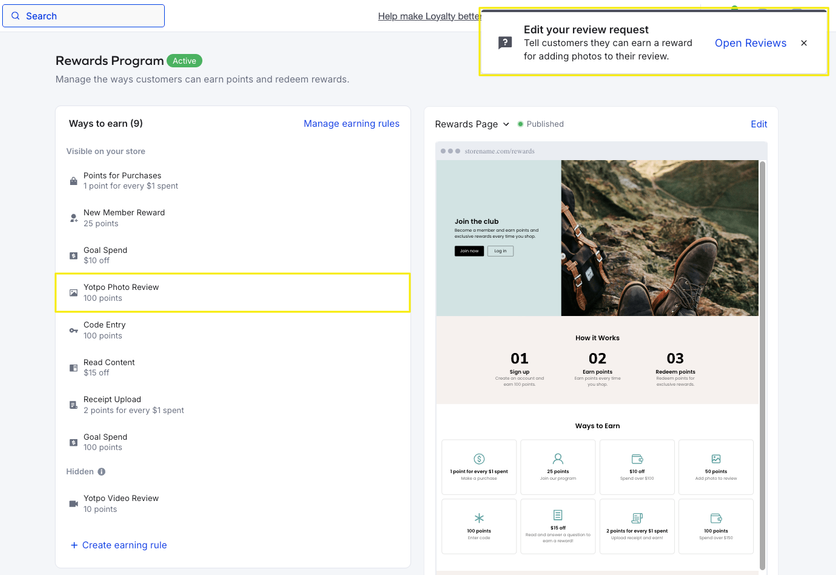
Task: Open the Receipt Upload rule
Action: tap(233, 405)
